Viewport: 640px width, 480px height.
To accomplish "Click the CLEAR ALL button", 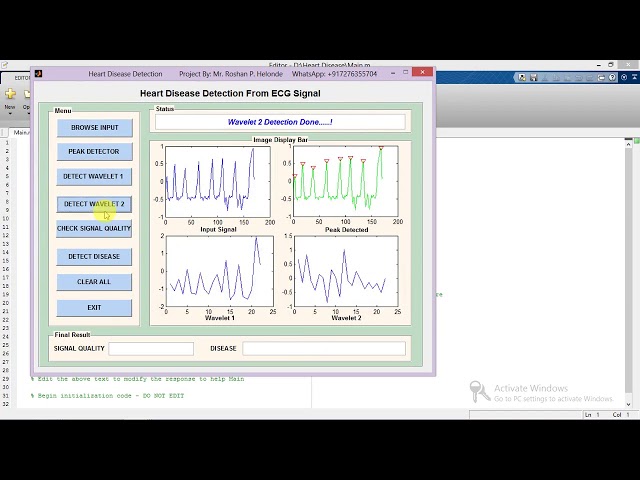I will click(94, 282).
